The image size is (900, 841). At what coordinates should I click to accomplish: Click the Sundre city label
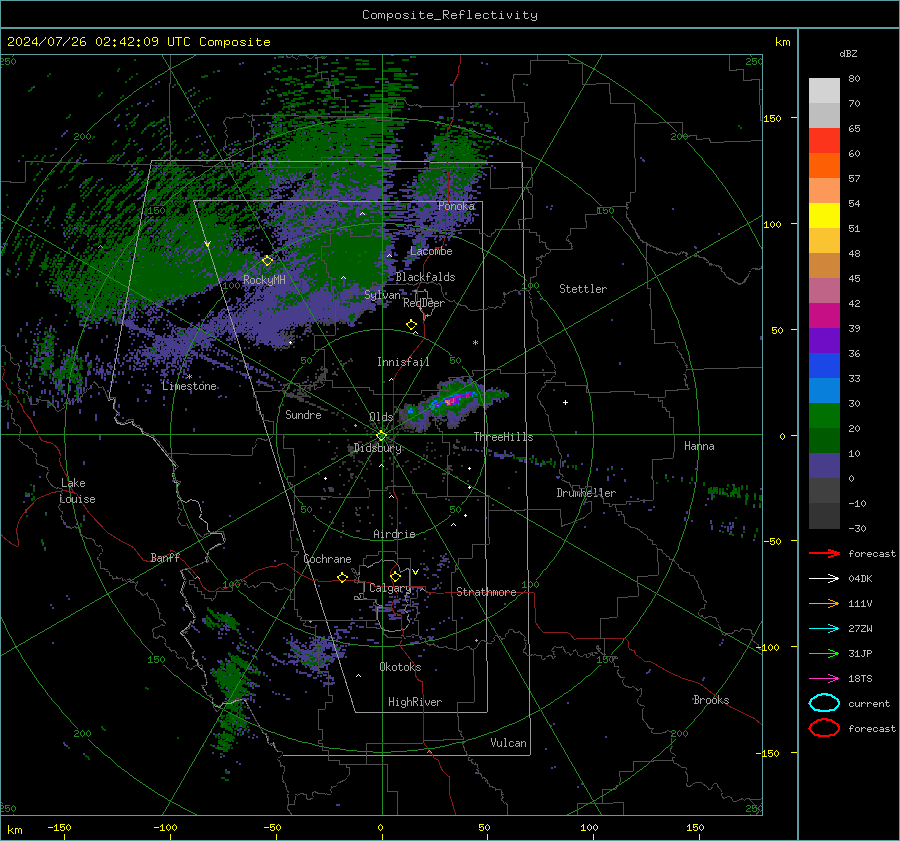pyautogui.click(x=303, y=415)
